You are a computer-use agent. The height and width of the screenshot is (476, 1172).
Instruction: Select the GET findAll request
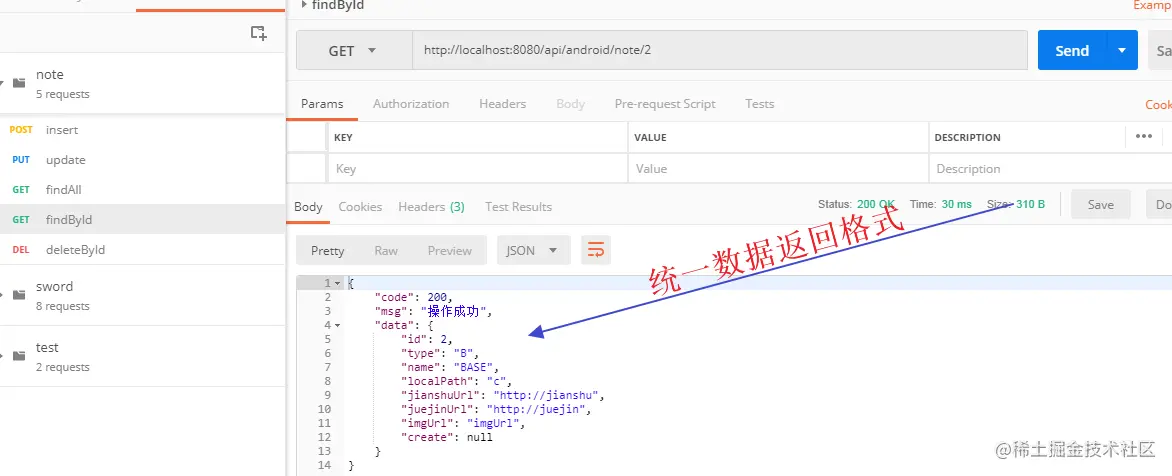143,190
